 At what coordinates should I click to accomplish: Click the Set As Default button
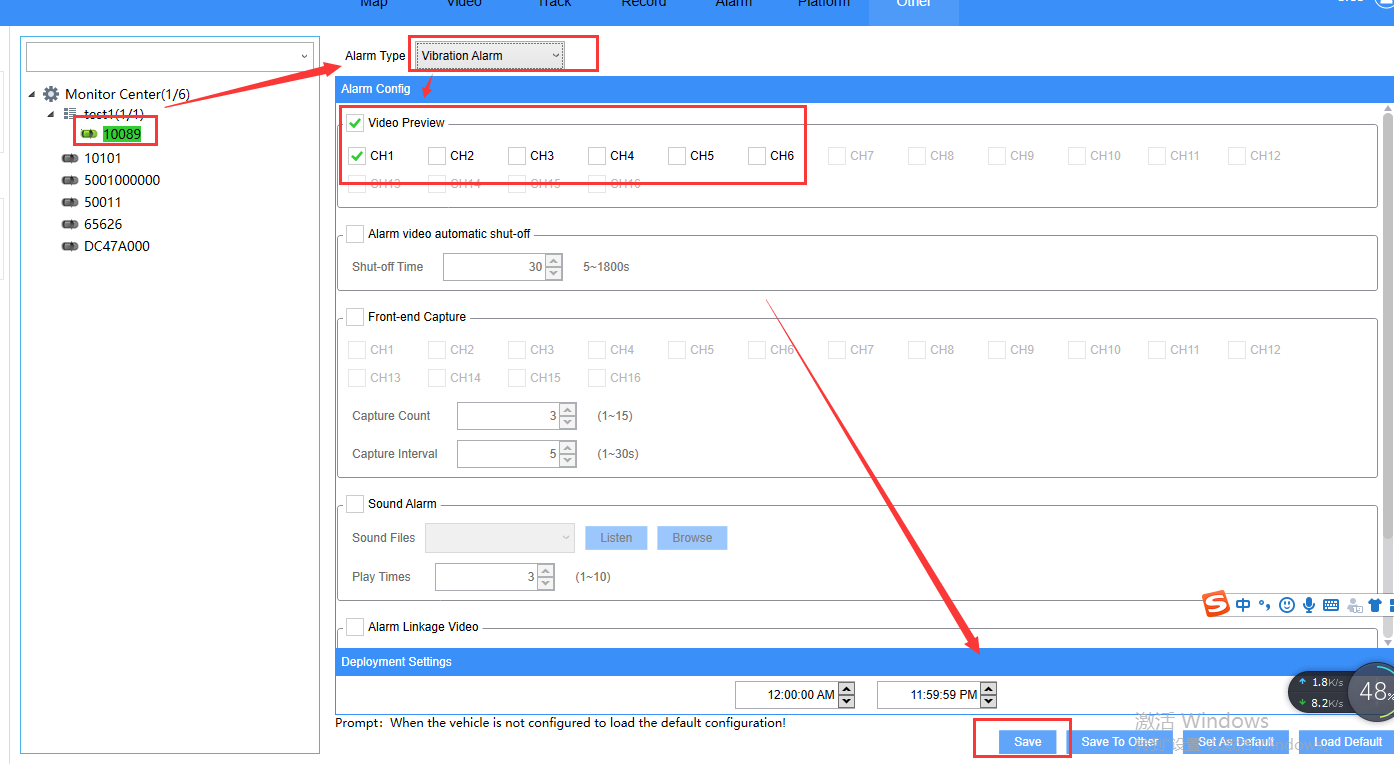pyautogui.click(x=1236, y=742)
